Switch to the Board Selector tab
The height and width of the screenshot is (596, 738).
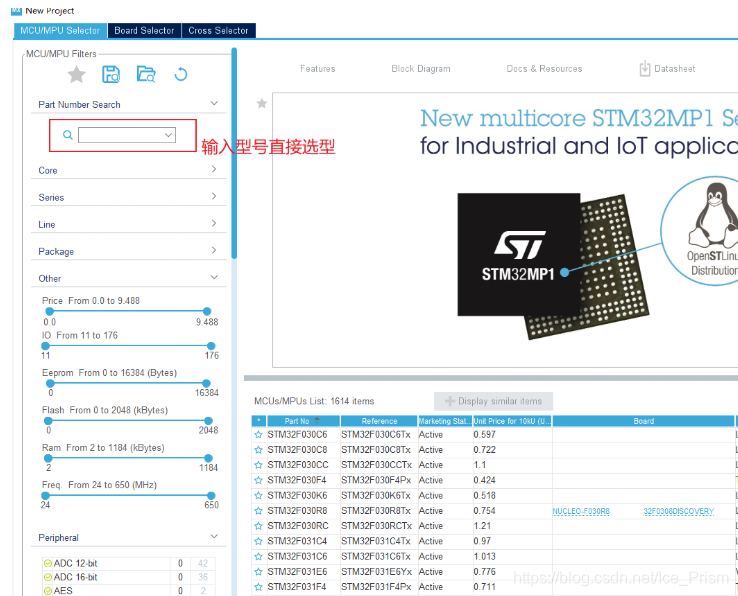click(x=144, y=31)
